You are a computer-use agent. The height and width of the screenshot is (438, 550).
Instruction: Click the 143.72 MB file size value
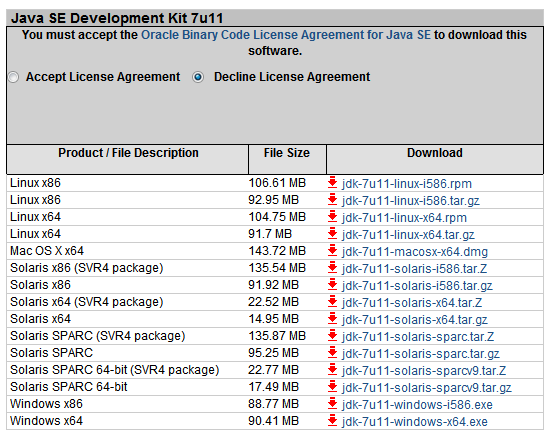click(277, 251)
